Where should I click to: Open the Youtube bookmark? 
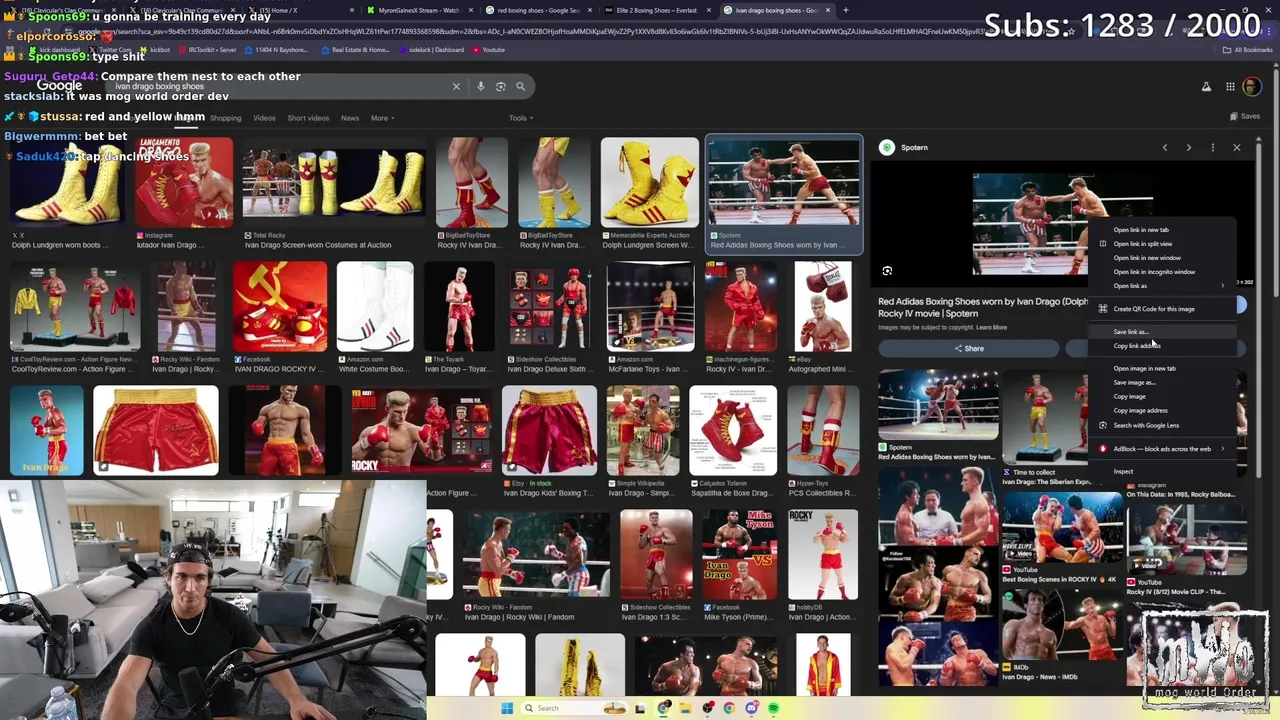tap(488, 50)
